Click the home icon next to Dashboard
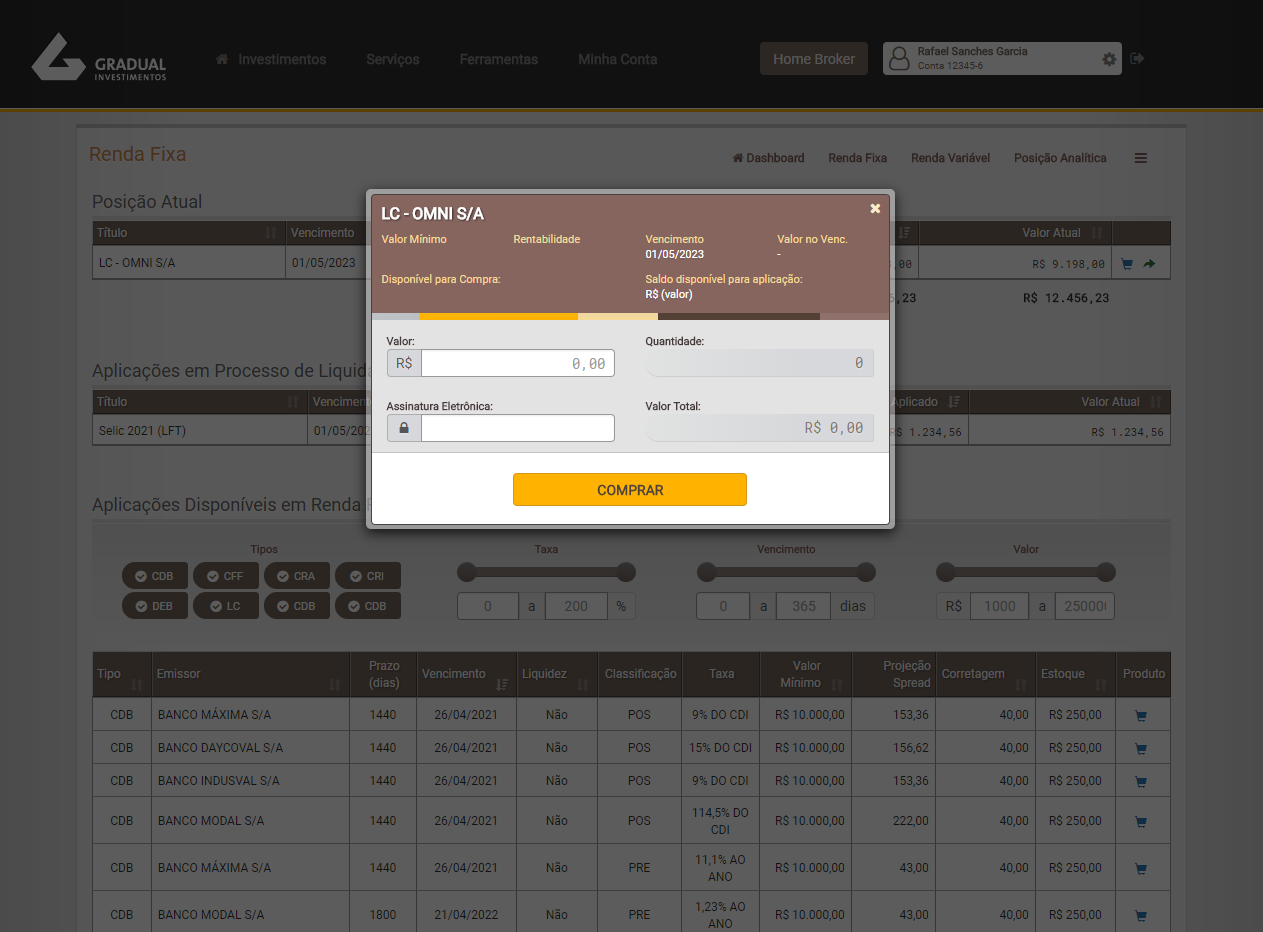The width and height of the screenshot is (1263, 932). coord(737,157)
